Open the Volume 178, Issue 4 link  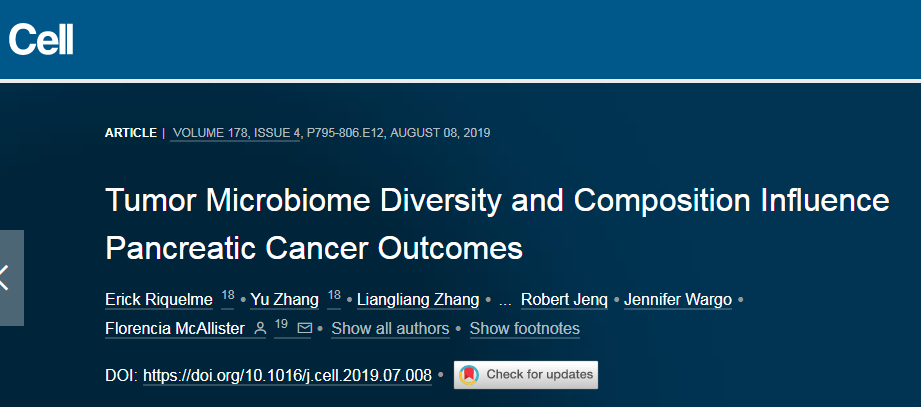pyautogui.click(x=236, y=133)
